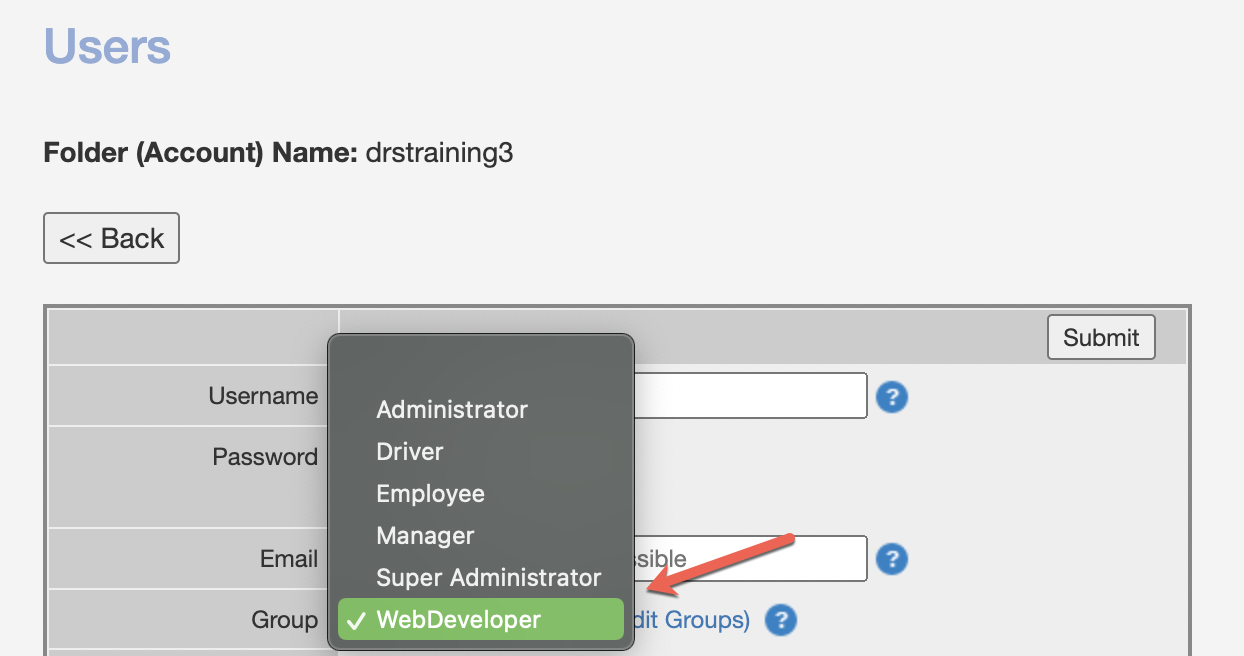Screen dimensions: 1244x656
Task: Select the blank option above Administrator
Action: tap(480, 370)
